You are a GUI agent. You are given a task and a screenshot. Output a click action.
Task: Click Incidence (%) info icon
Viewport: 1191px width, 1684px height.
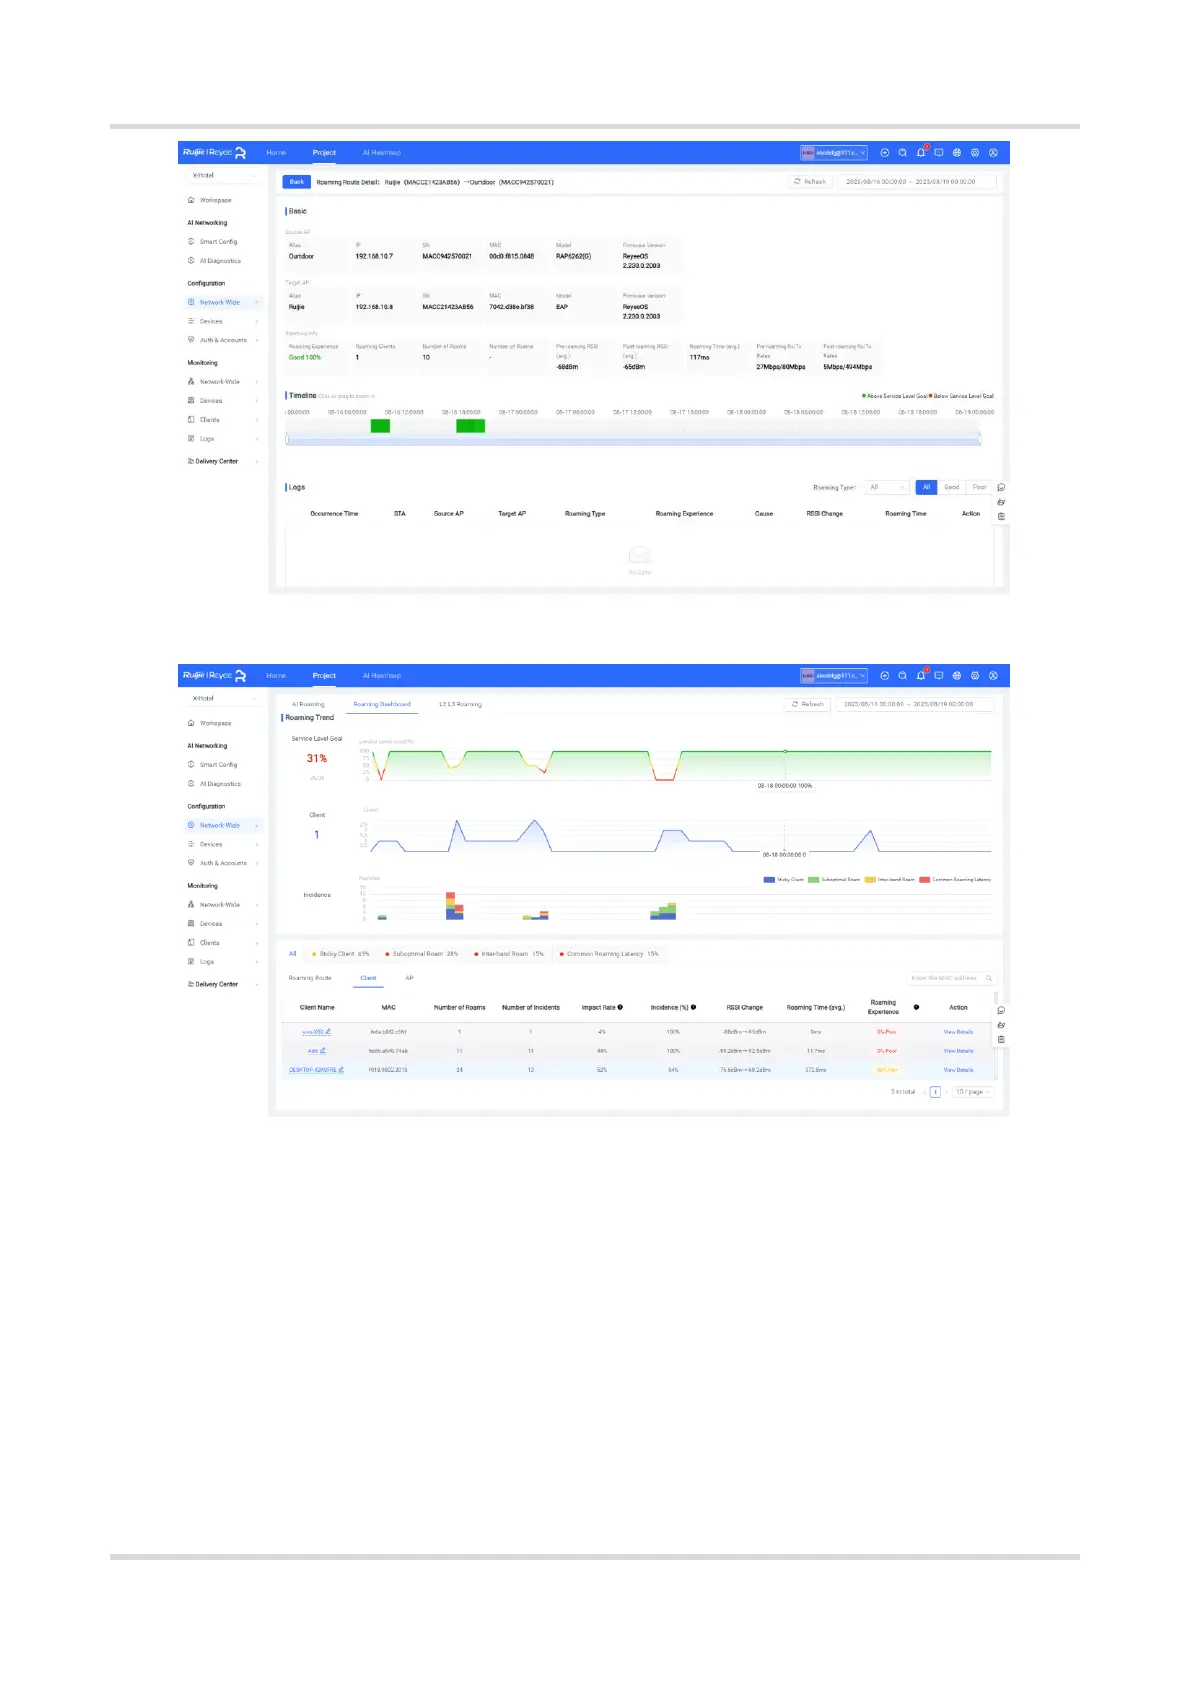(x=693, y=1008)
